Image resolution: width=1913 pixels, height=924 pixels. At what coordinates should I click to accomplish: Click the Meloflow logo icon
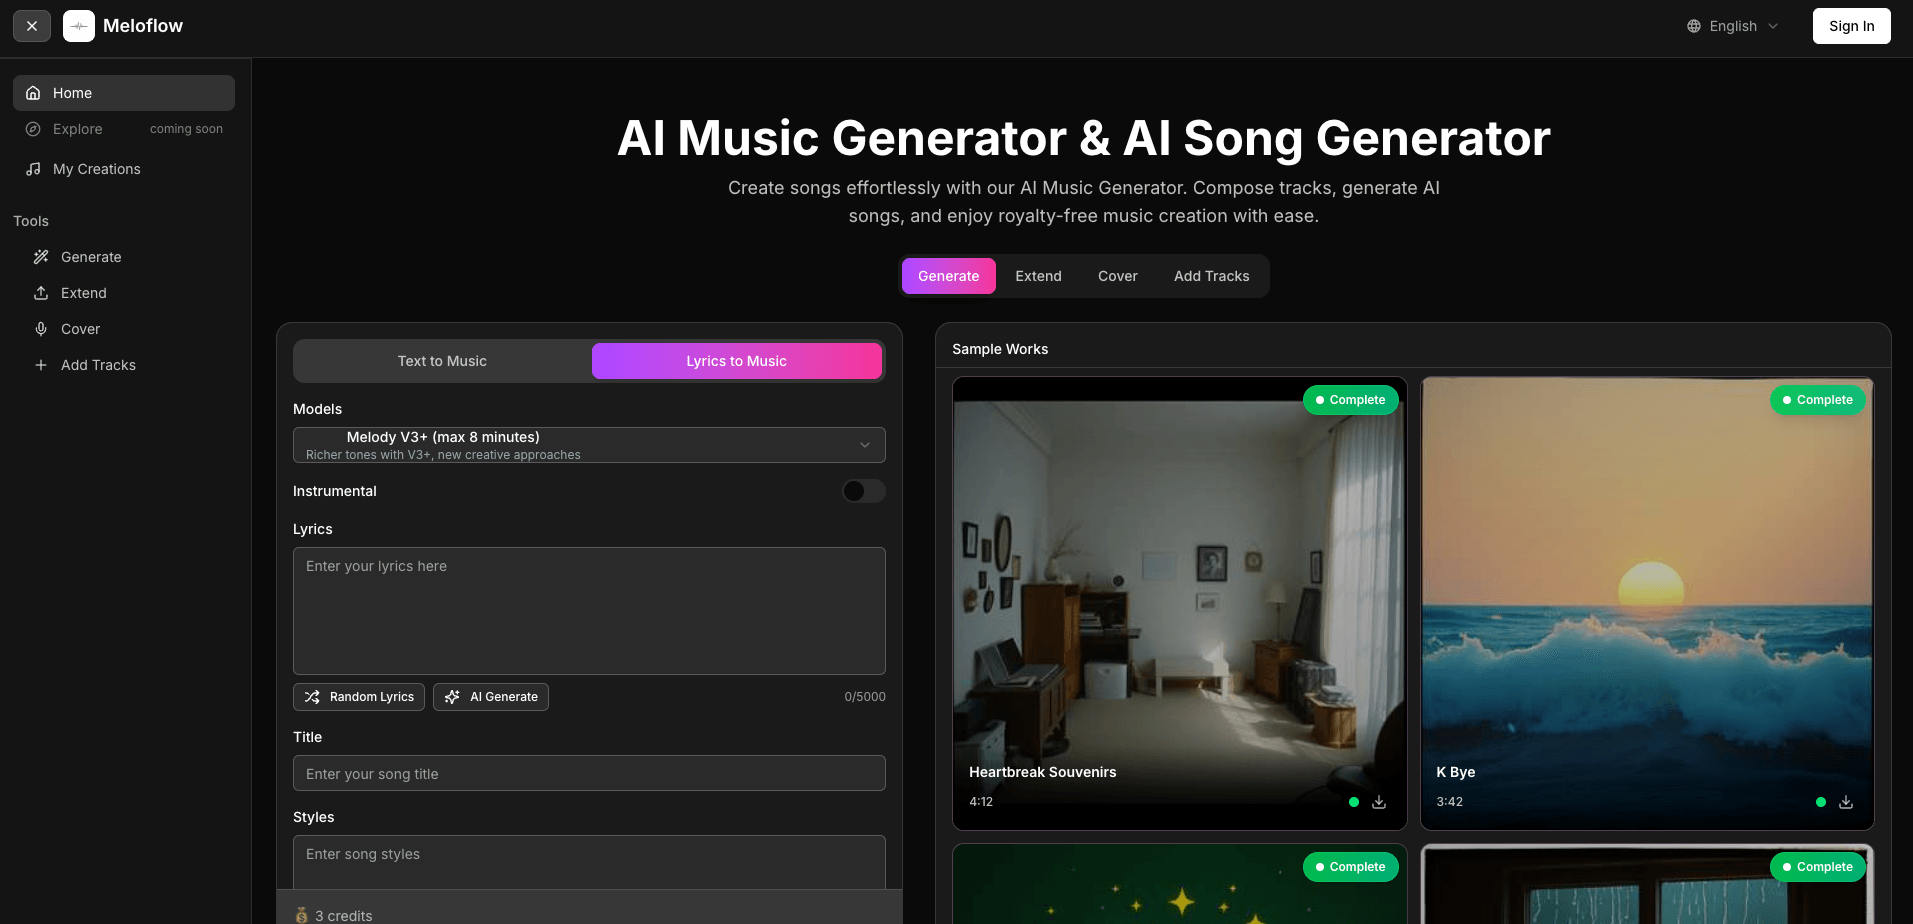click(79, 26)
